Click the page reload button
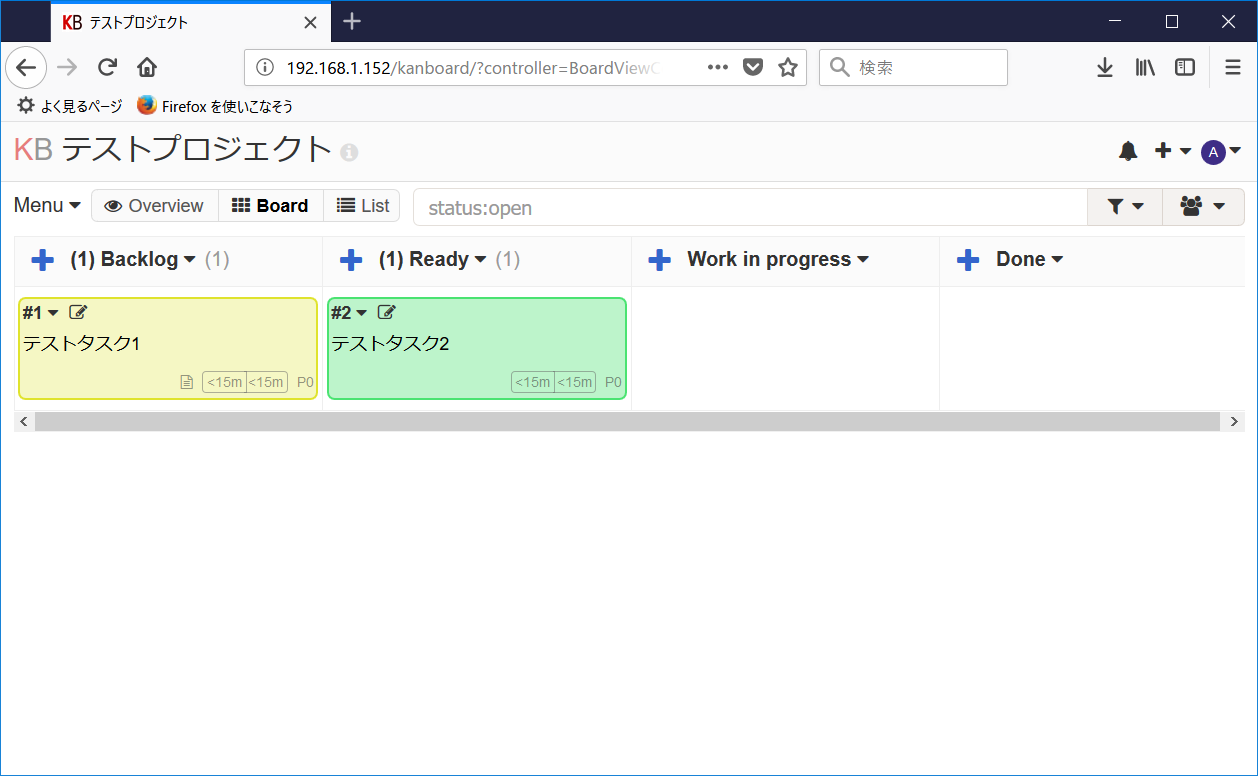 pyautogui.click(x=107, y=67)
